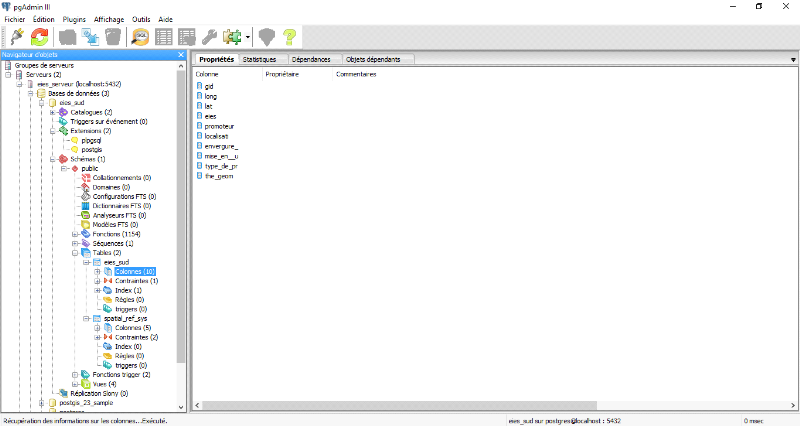This screenshot has width=800, height=426.
Task: Click the tab list dropdown arrow at right
Action: tap(793, 60)
